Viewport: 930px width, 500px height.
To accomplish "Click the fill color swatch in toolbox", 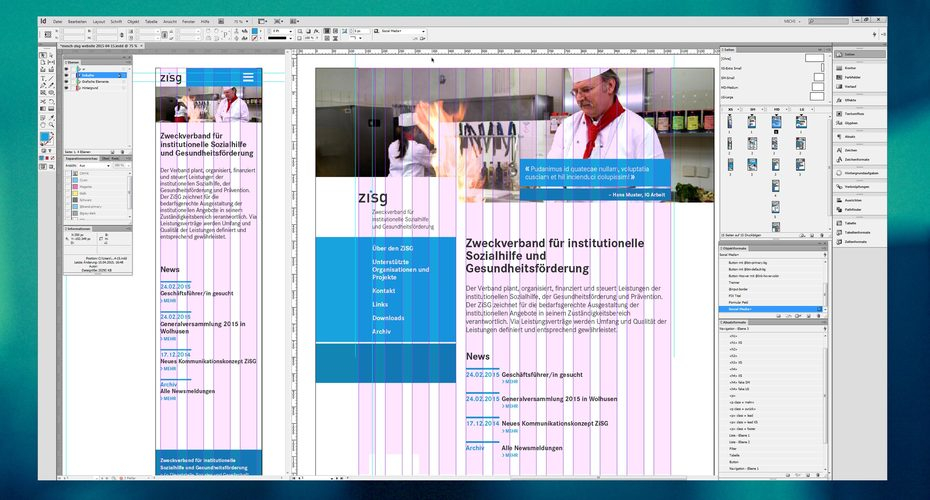I will [44, 137].
